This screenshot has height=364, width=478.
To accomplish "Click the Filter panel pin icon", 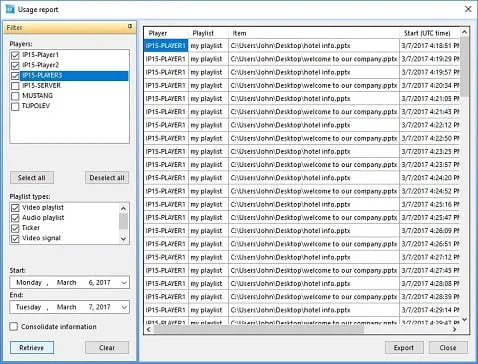I will (130, 26).
